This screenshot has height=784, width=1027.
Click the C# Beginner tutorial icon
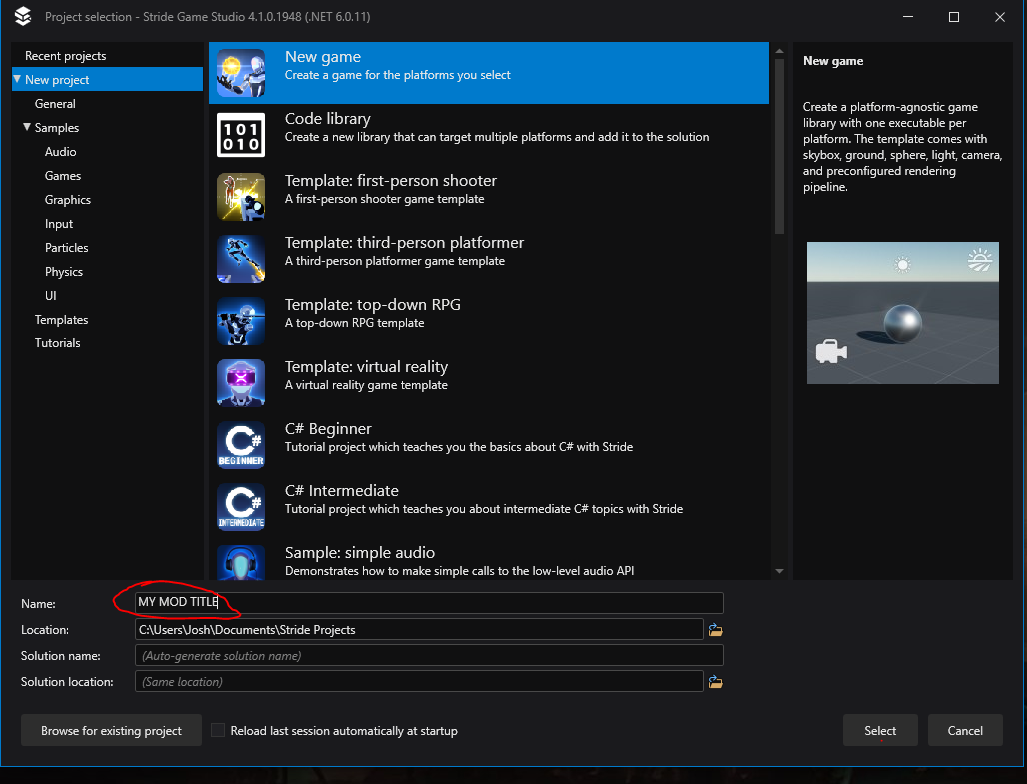click(241, 445)
